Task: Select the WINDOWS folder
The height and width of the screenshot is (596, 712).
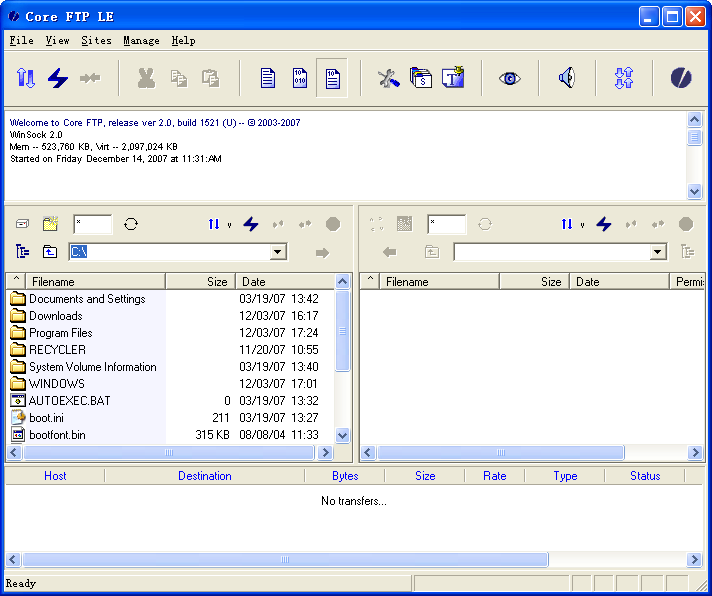Action: 57,384
